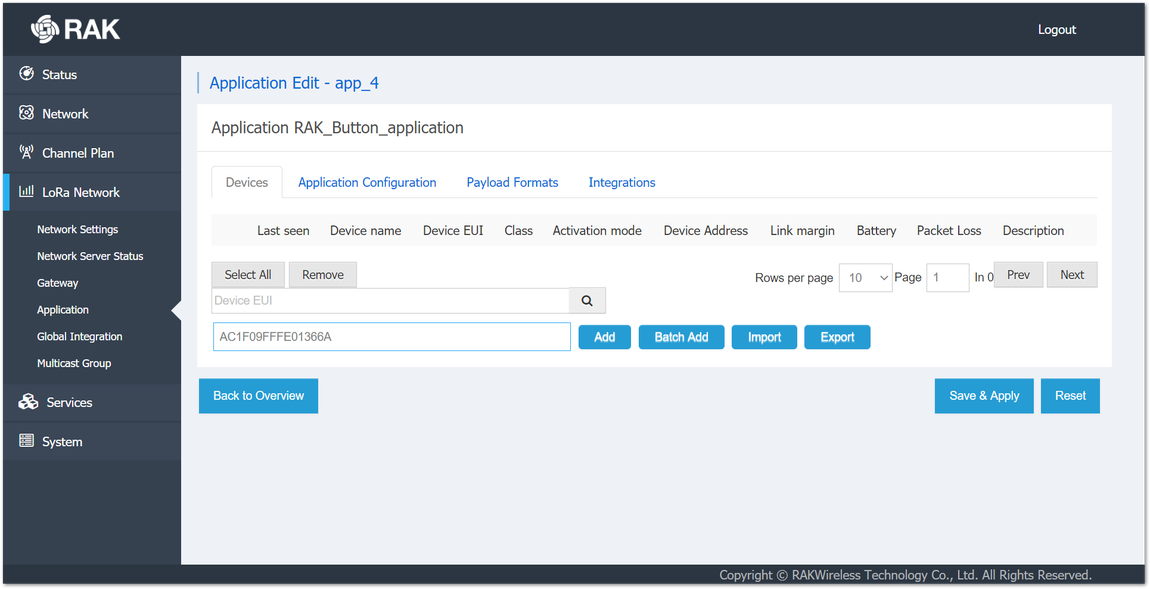This screenshot has width=1150, height=589.
Task: Switch to the Devices tab
Action: 246,183
